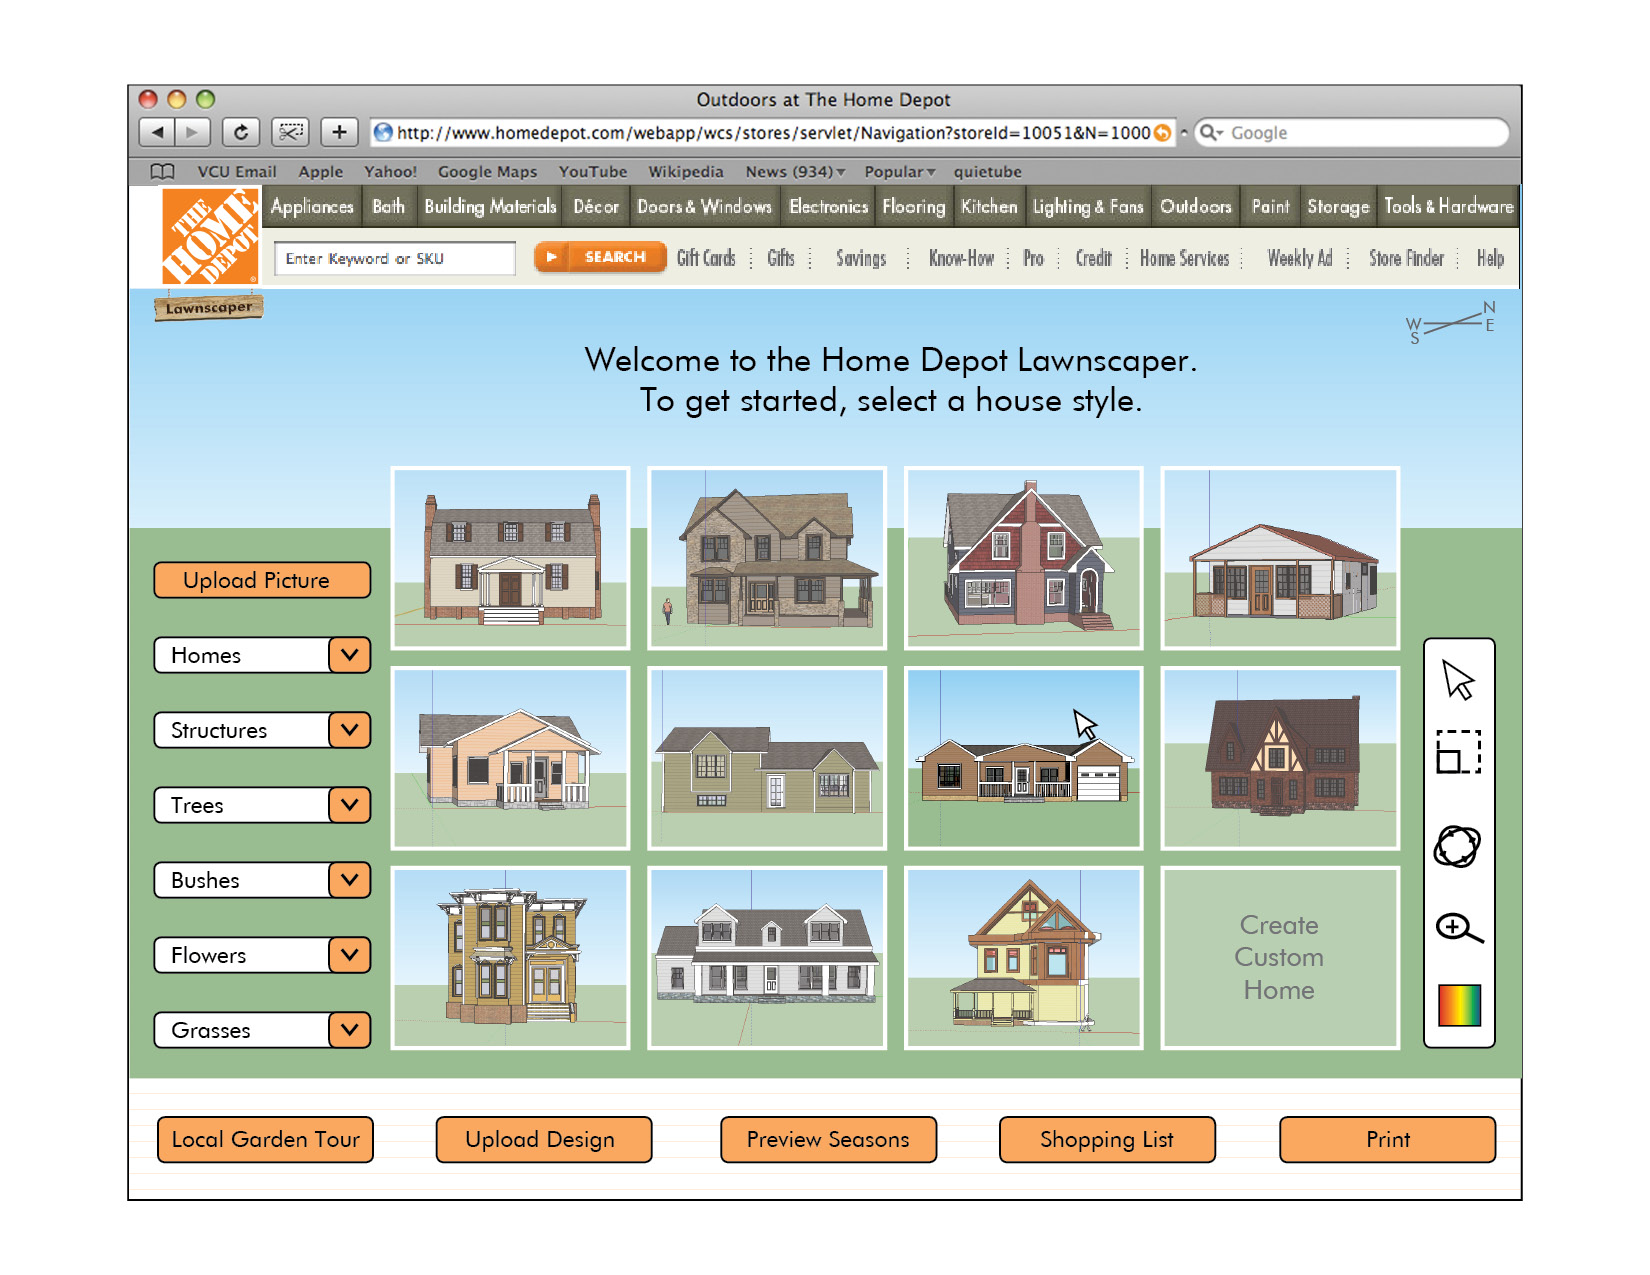Open the News (934) bookmark dropdown
The width and height of the screenshot is (1650, 1275).
point(795,172)
